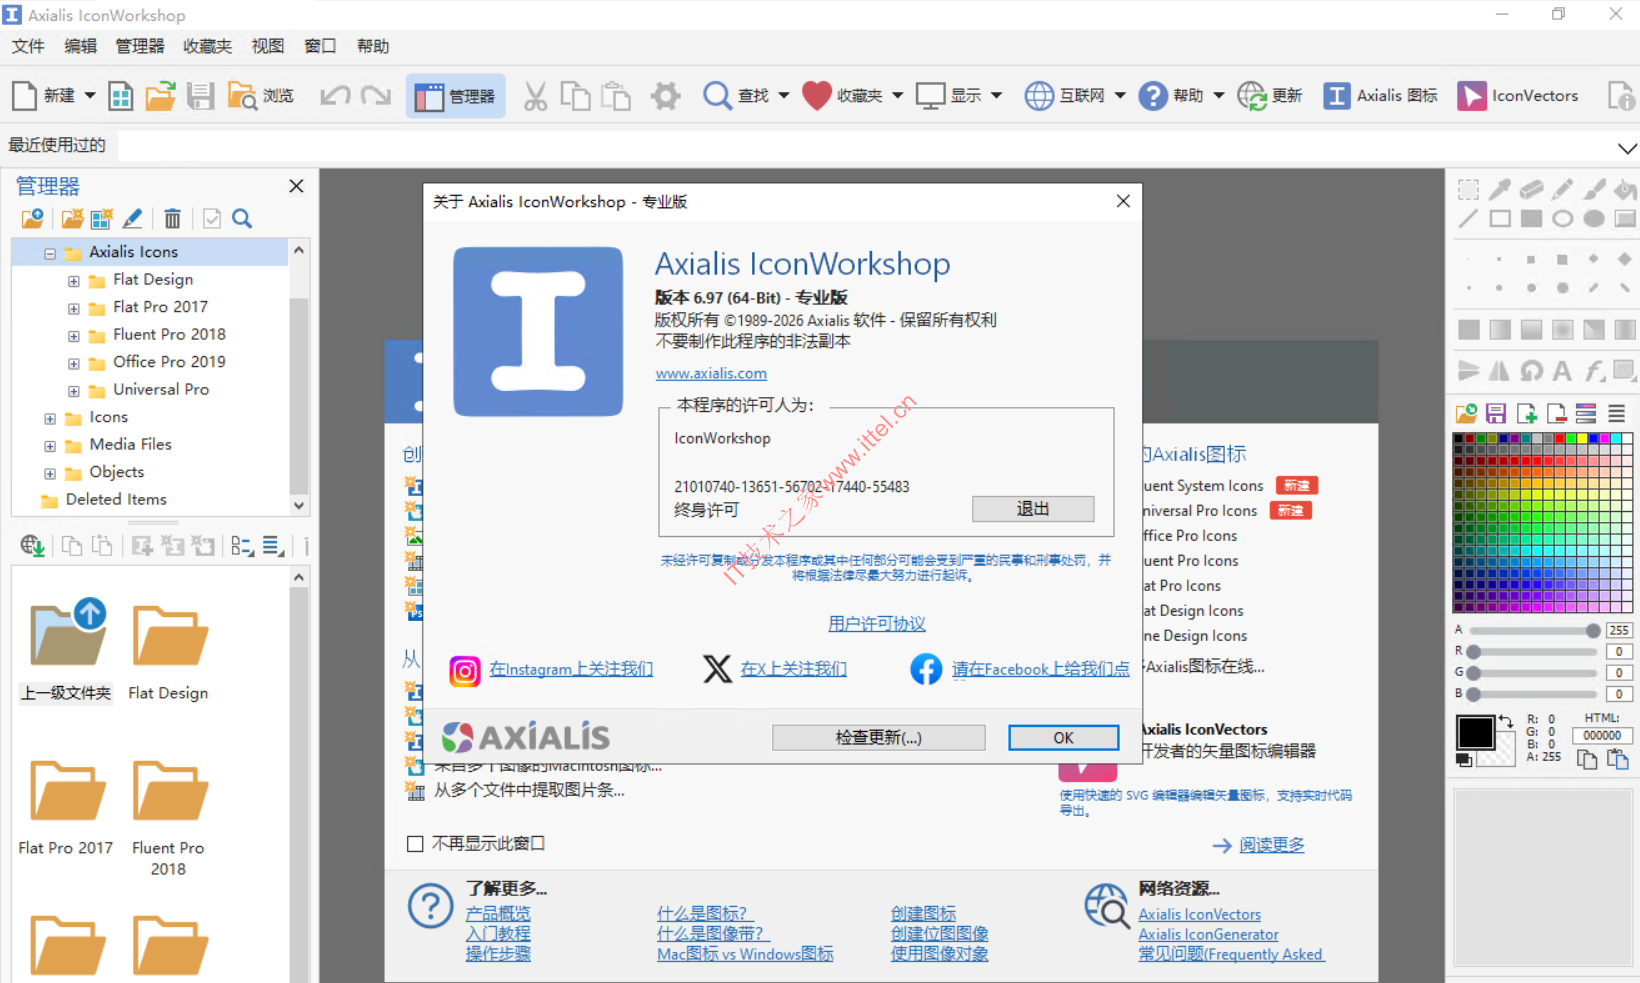
Task: Click the search magnifier in manager panel
Action: click(x=242, y=219)
